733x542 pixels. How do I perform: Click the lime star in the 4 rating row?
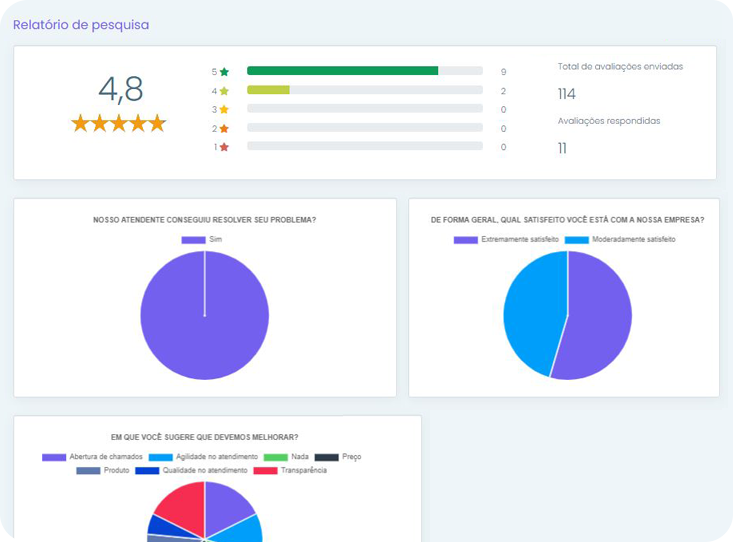click(224, 91)
